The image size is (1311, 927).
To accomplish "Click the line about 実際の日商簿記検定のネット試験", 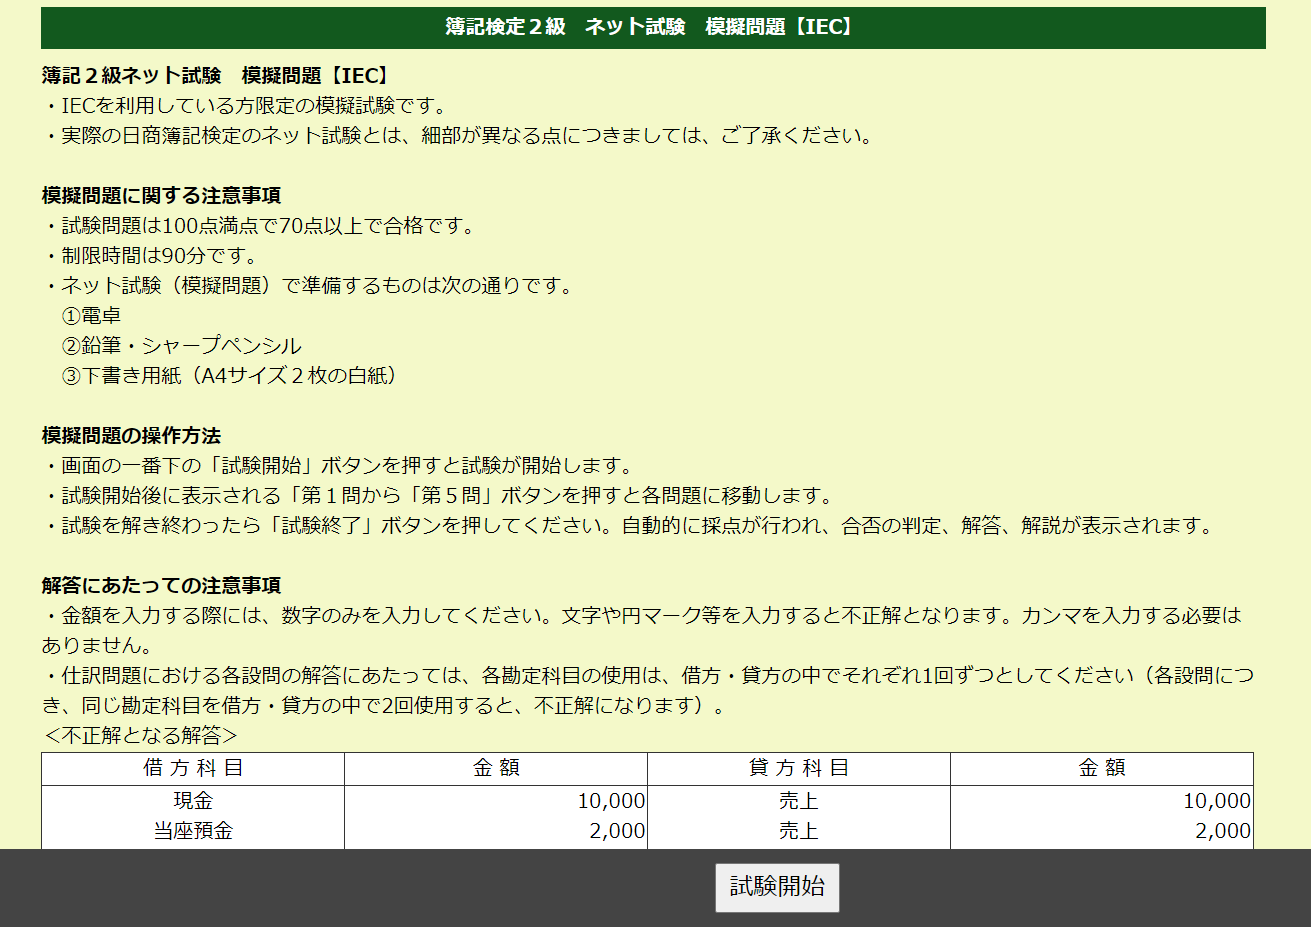I will (462, 136).
